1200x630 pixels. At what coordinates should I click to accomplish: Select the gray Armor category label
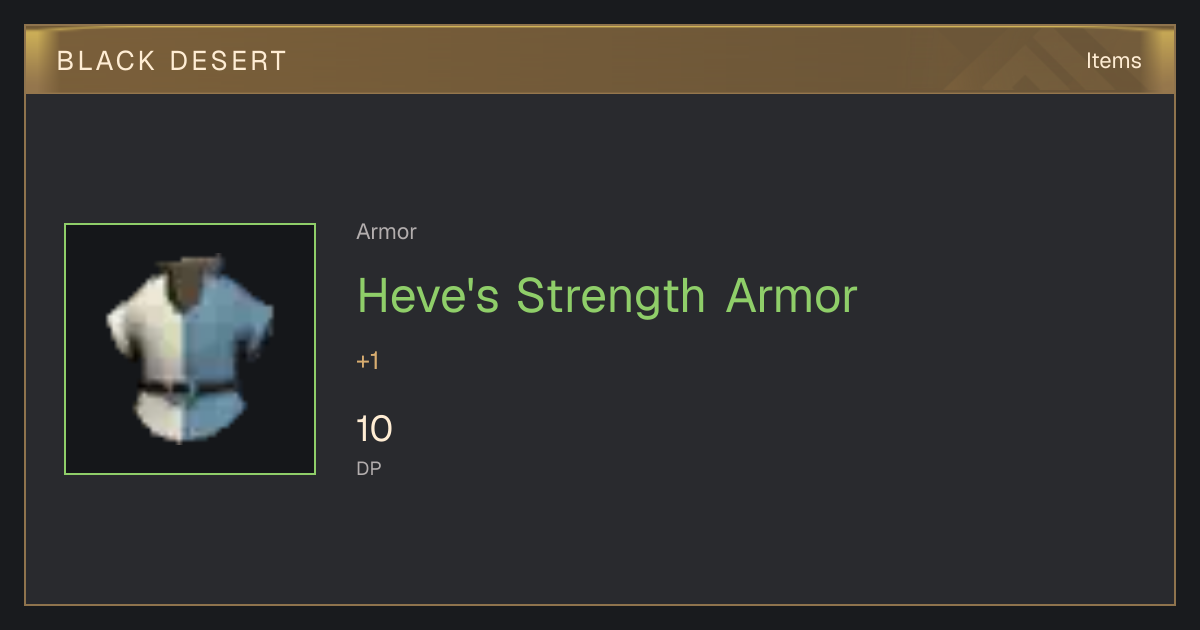tap(386, 232)
